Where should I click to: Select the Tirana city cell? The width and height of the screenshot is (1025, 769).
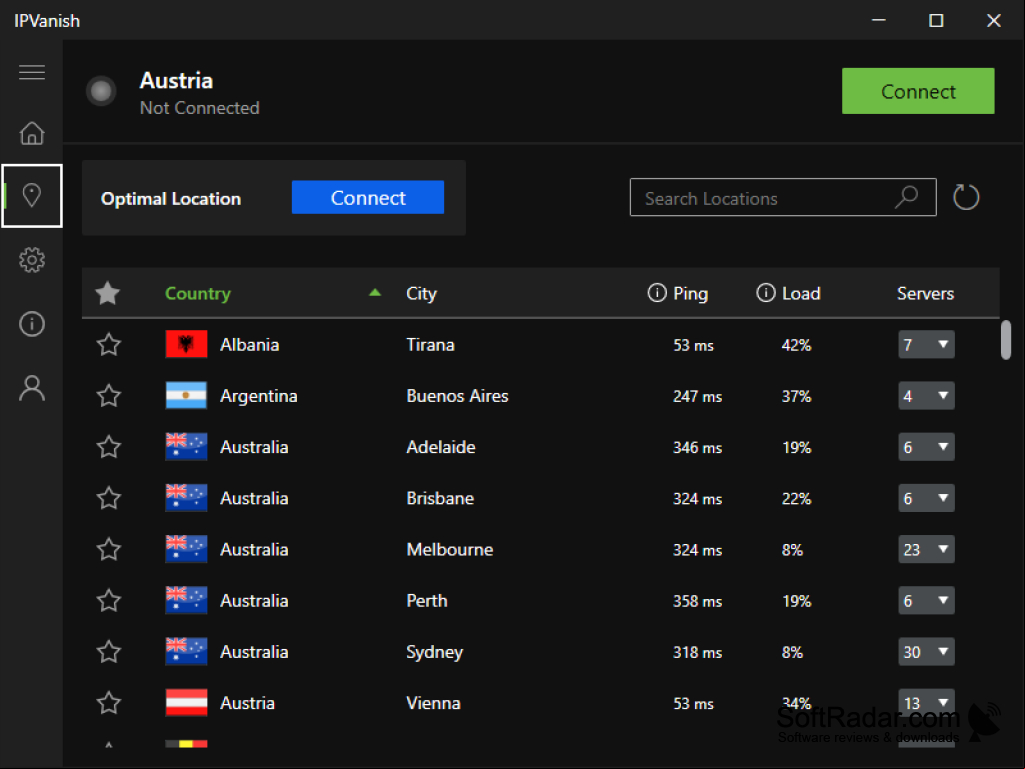[430, 345]
